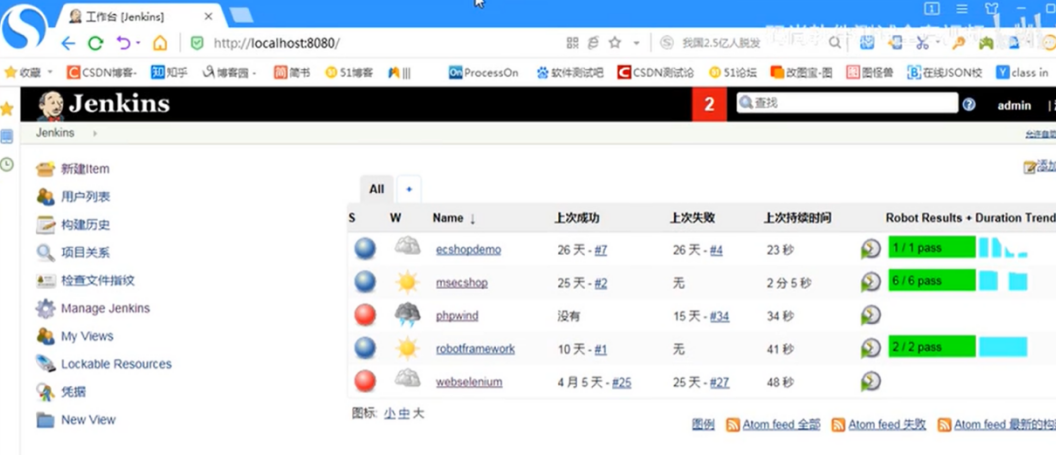Viewport: 1056px width, 465px height.
Task: Open msecshop job
Action: (x=461, y=283)
